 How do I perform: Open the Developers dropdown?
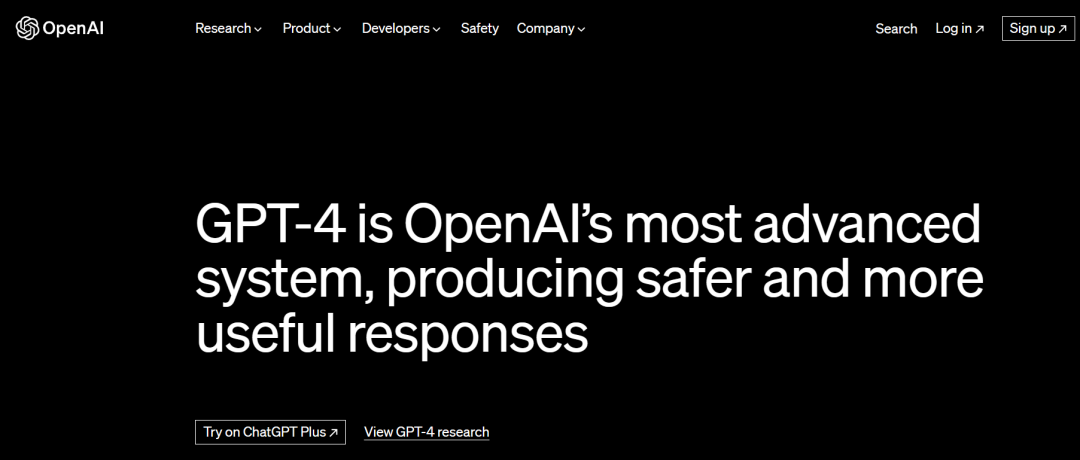tap(401, 28)
